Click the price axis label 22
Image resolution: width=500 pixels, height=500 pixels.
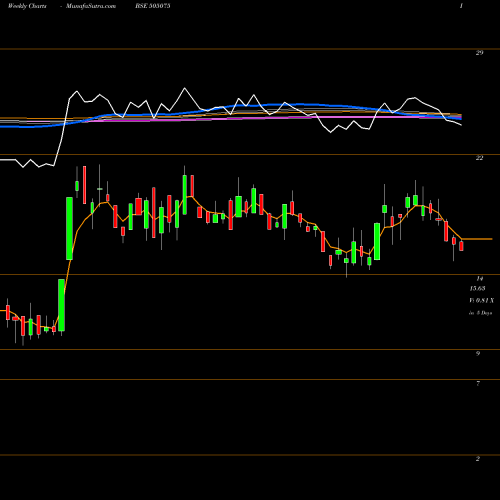click(479, 158)
